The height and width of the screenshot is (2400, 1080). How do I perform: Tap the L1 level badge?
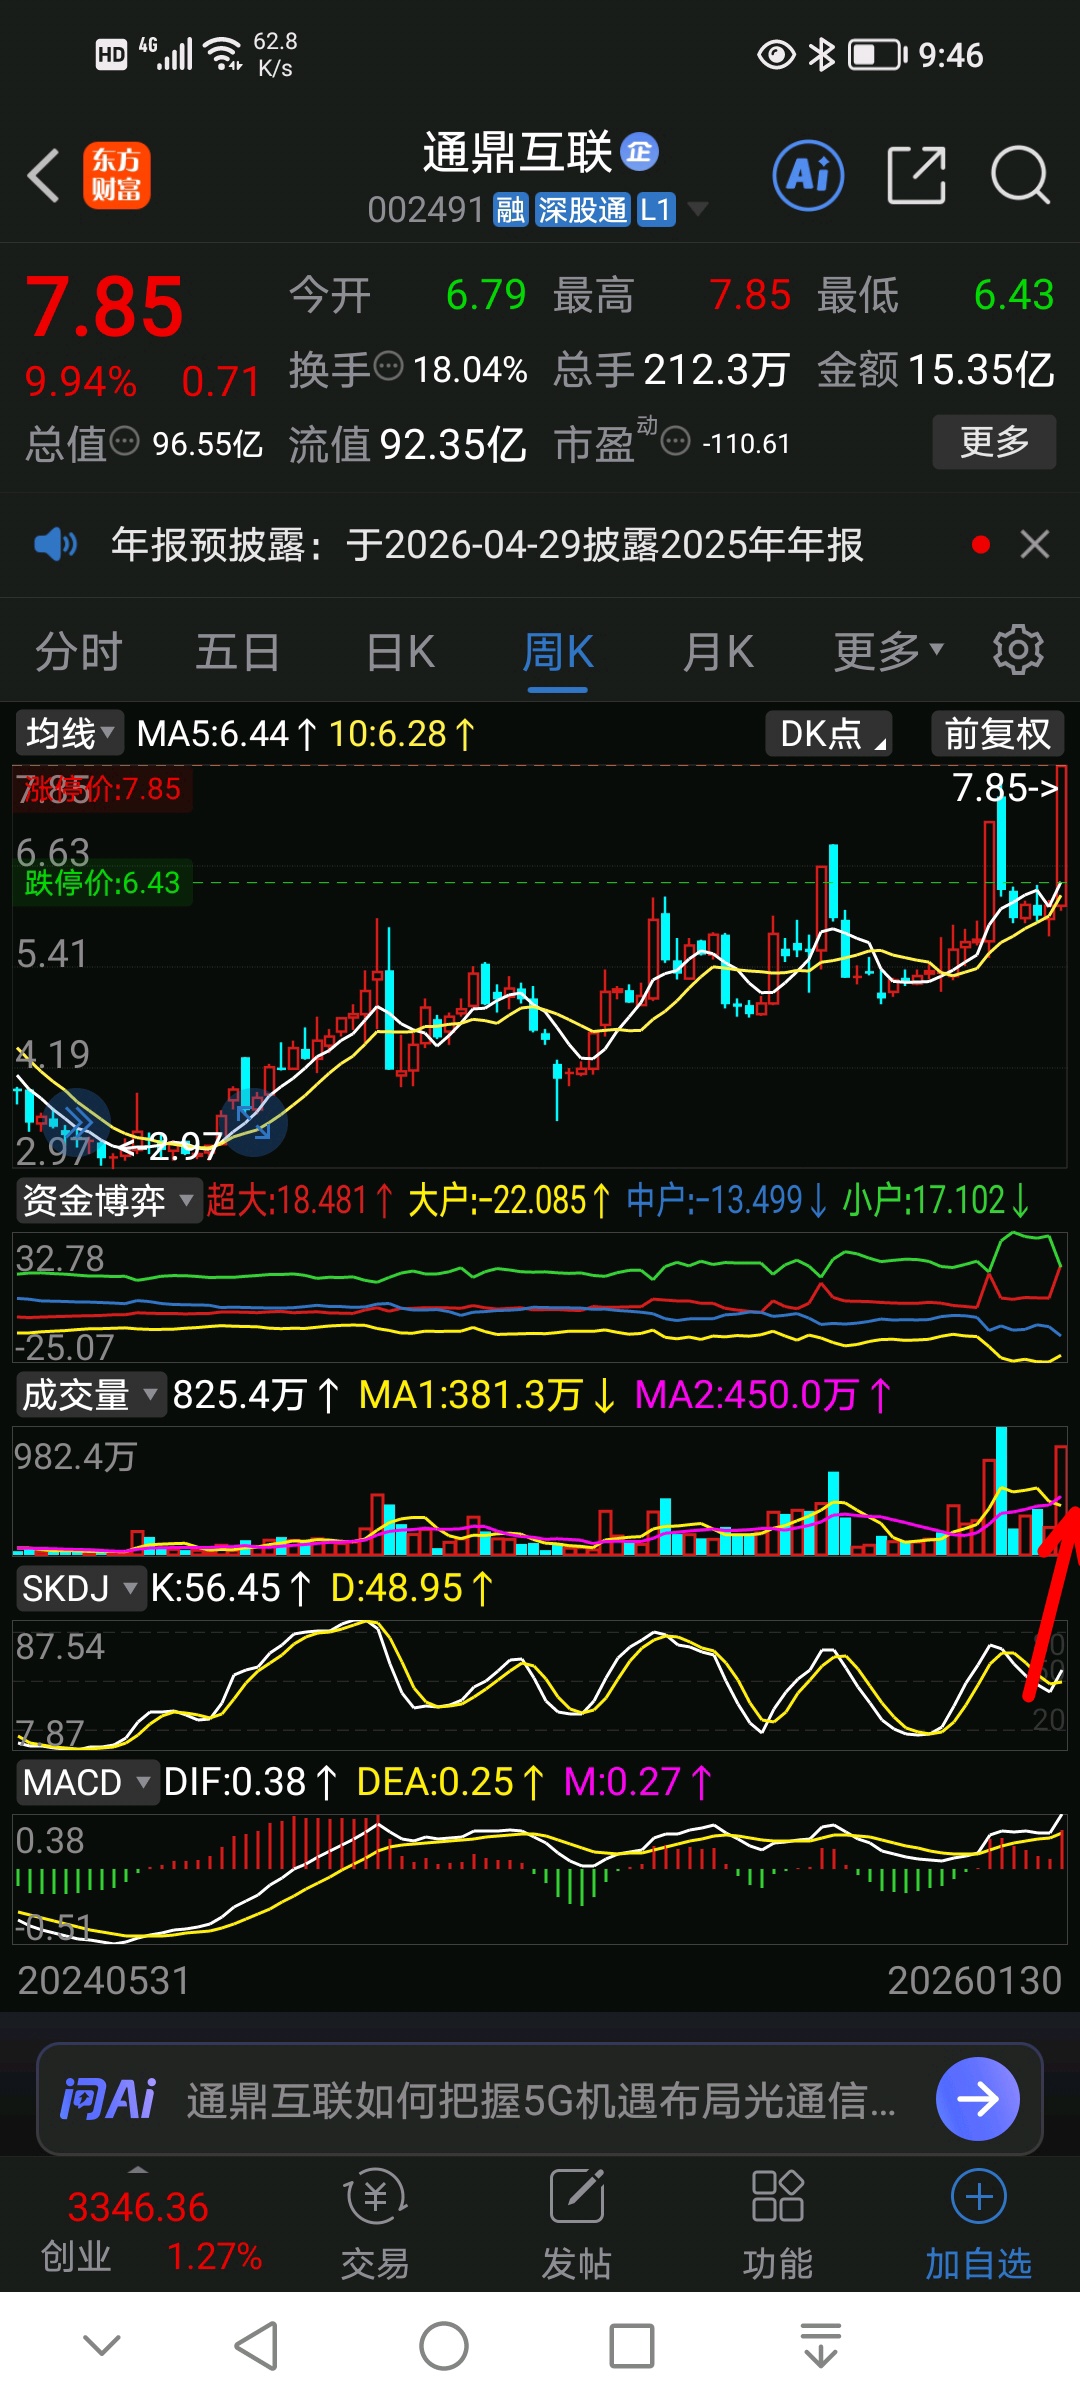click(655, 210)
